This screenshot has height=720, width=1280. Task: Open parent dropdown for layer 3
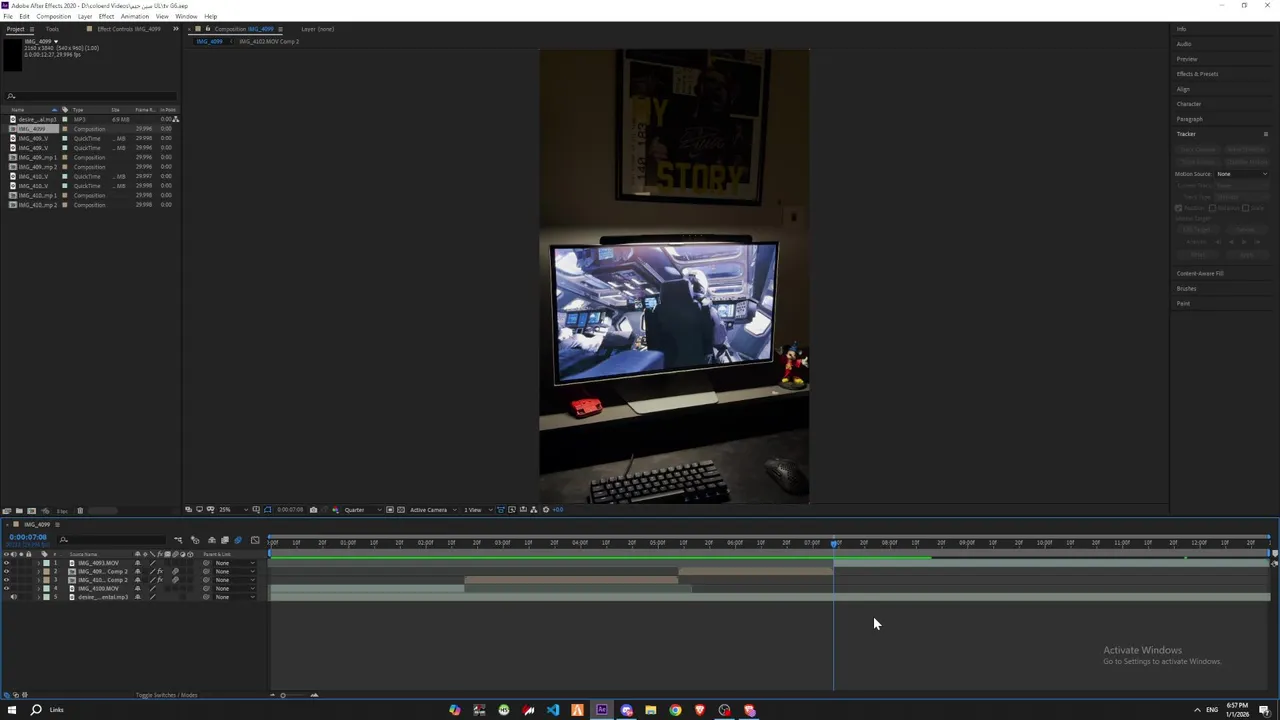pos(235,580)
